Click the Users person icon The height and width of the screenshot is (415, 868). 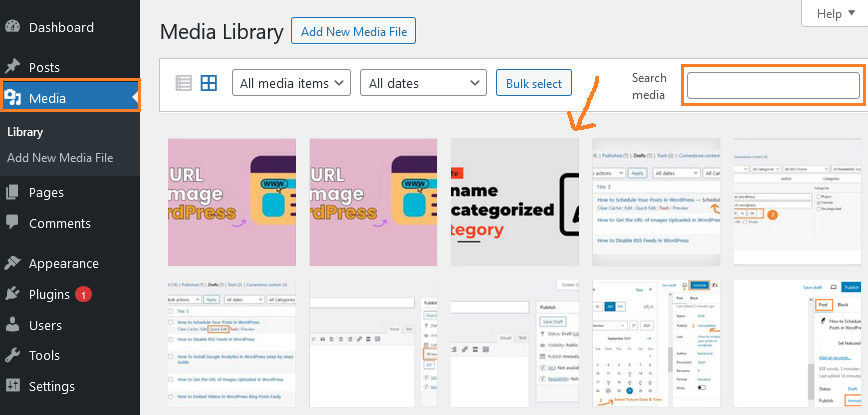tap(12, 325)
